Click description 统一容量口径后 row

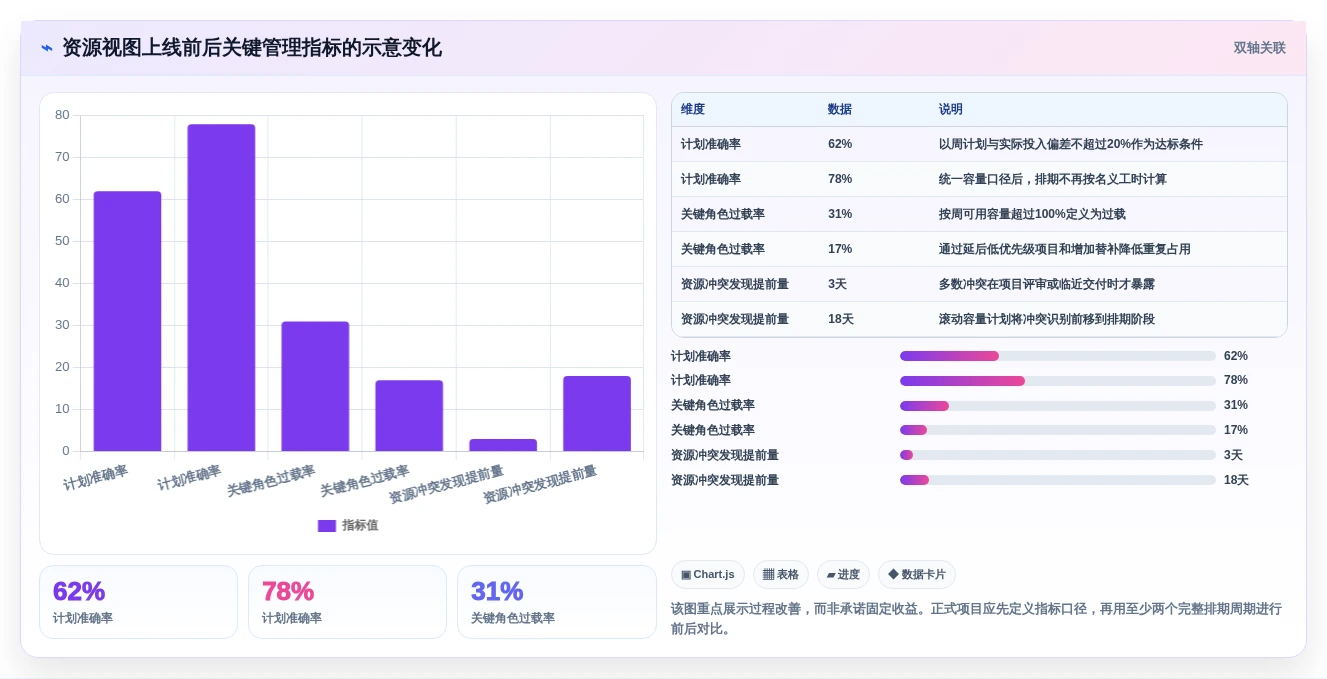1053,179
